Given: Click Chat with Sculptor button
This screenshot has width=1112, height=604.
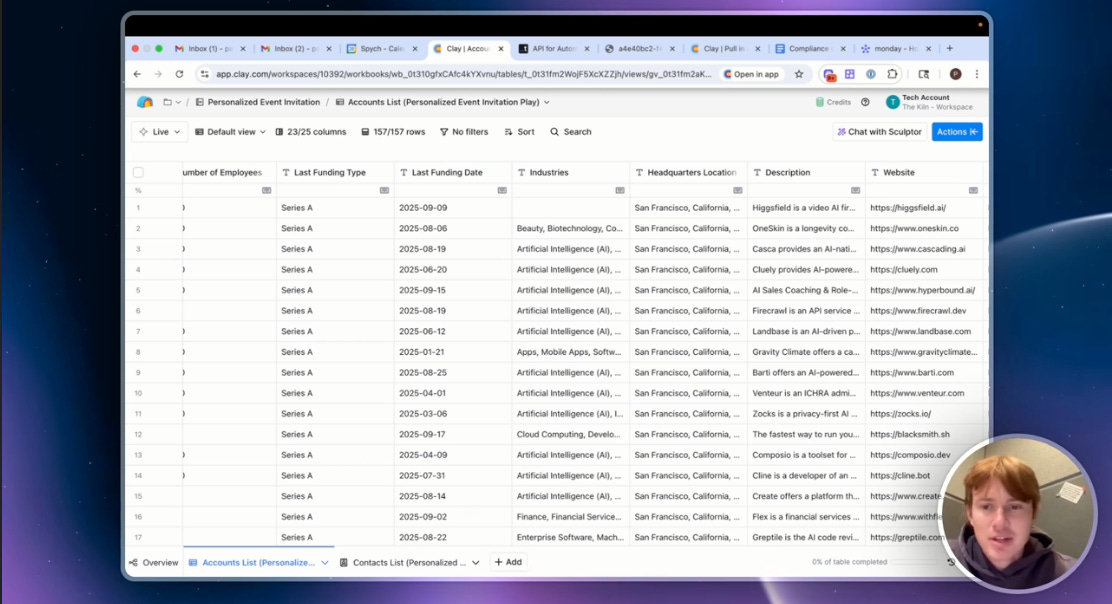Looking at the screenshot, I should tap(879, 132).
